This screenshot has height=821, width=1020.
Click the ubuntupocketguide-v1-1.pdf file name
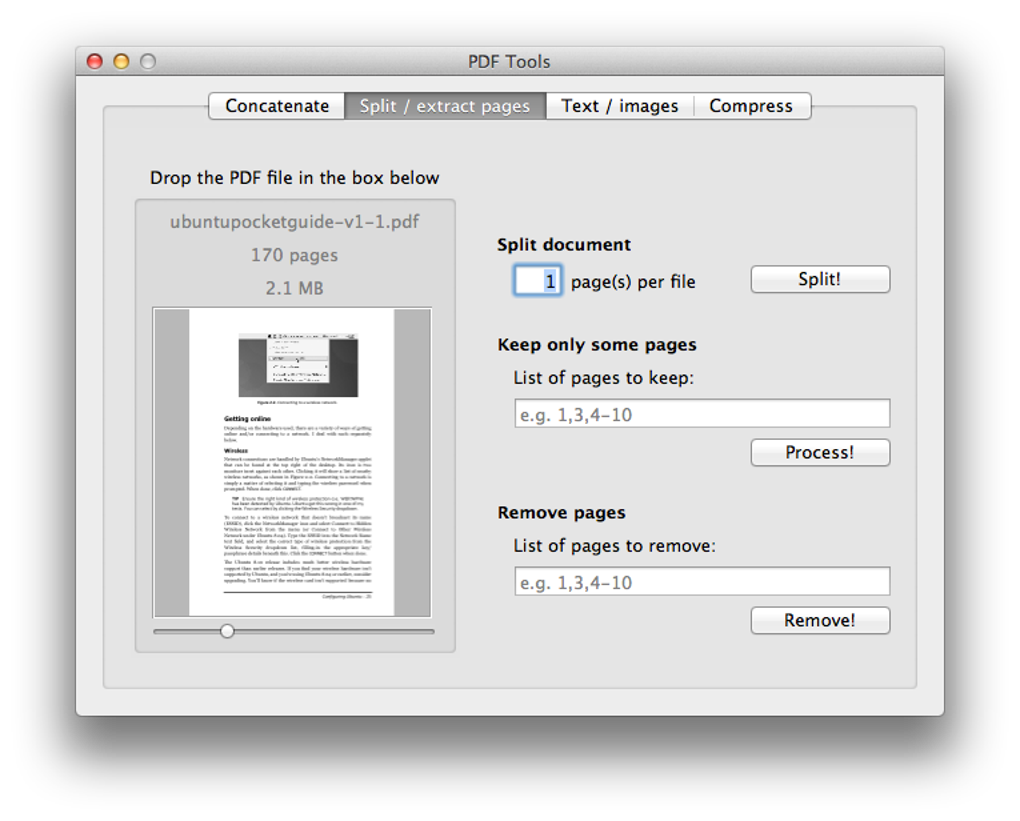click(295, 222)
